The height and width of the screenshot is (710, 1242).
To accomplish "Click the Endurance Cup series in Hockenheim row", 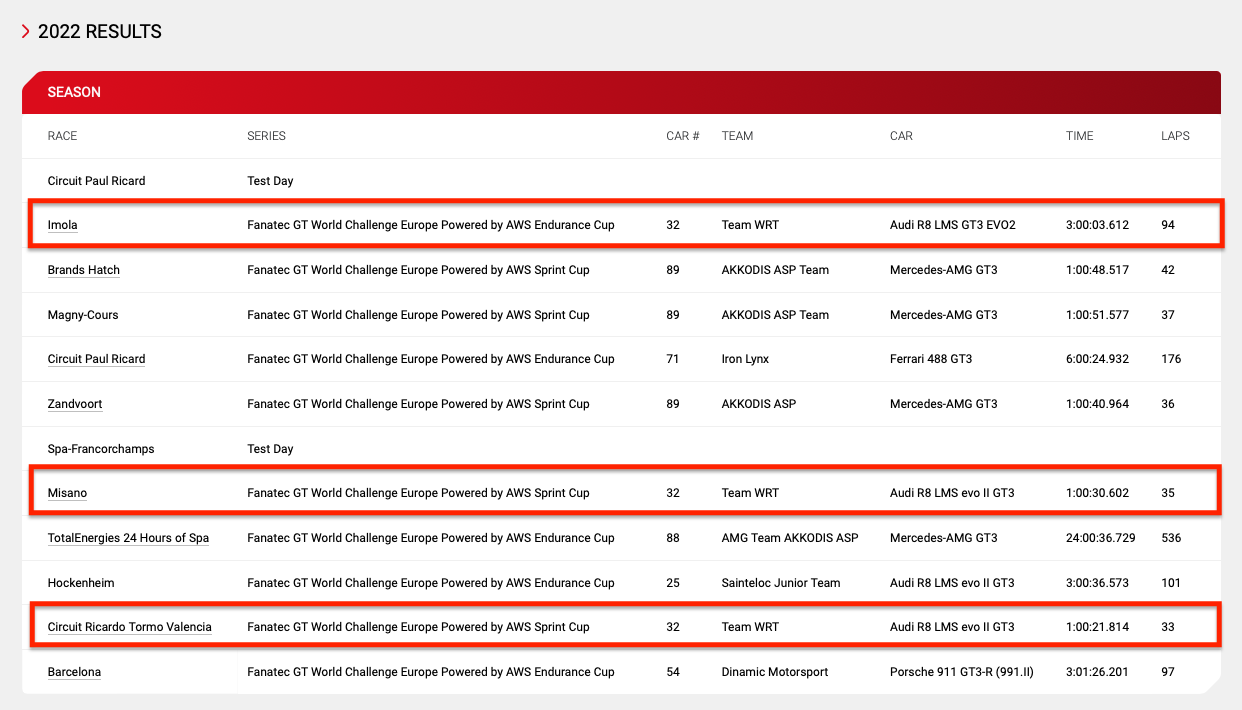I will coord(431,583).
